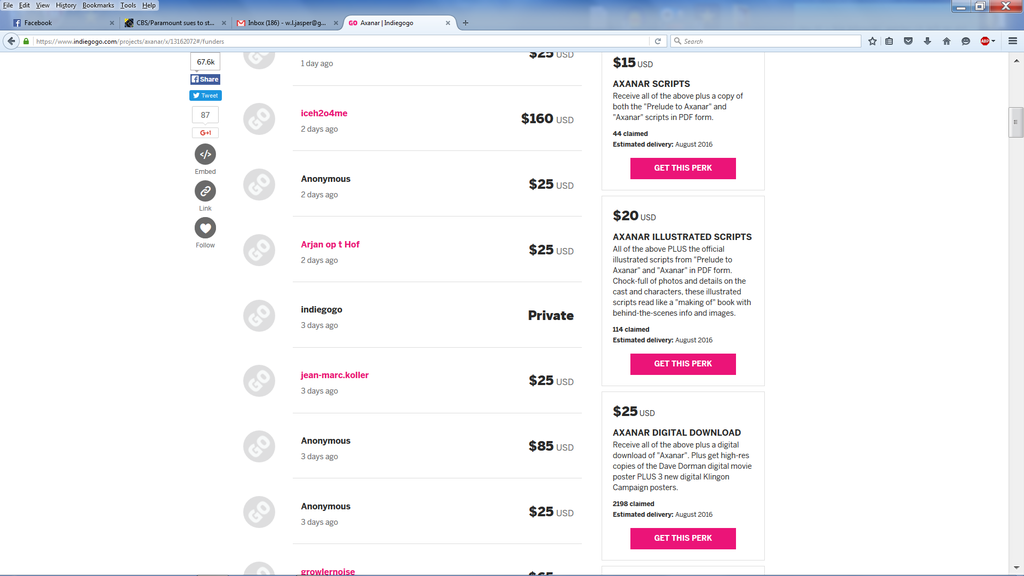The height and width of the screenshot is (576, 1024).
Task: Open the View menu
Action: (x=42, y=5)
